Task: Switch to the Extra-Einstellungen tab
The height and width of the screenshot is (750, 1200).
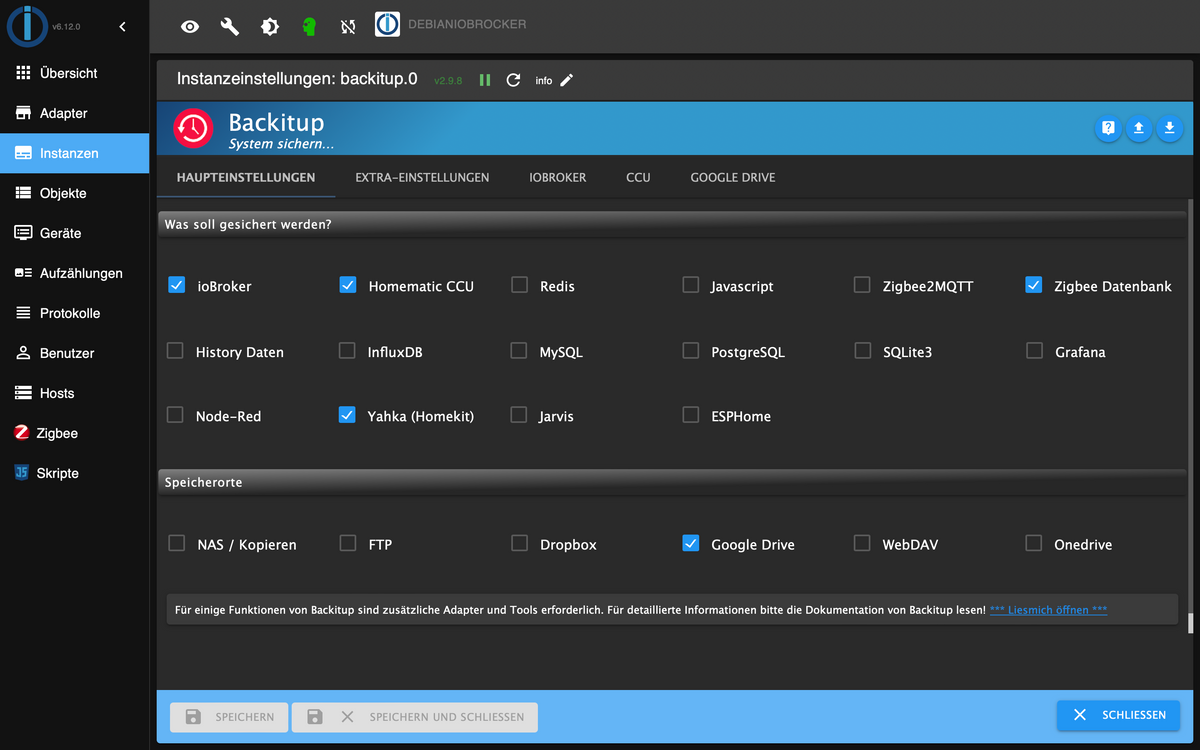Action: pos(422,177)
